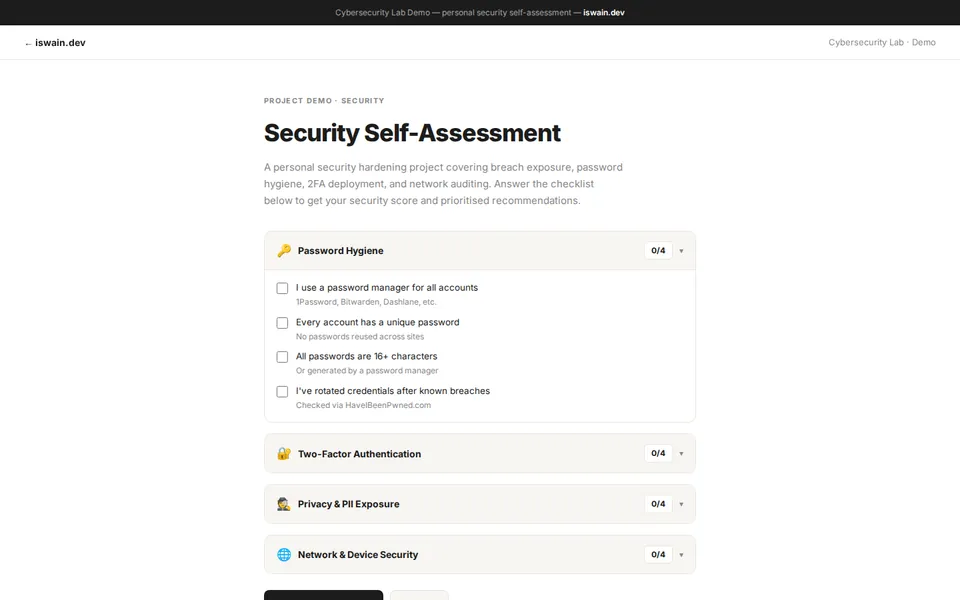Click the Privacy & PII Exposure header title
Image resolution: width=960 pixels, height=600 pixels.
[x=348, y=504]
